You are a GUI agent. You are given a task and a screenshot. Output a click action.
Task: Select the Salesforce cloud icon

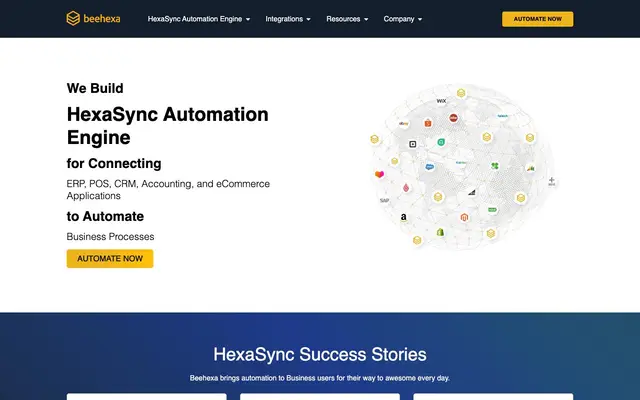[429, 167]
